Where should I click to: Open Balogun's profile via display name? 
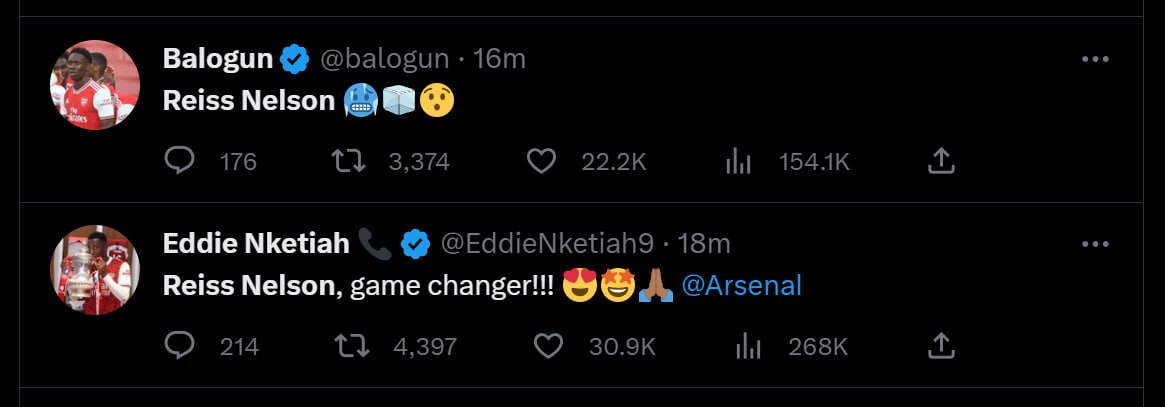[x=217, y=59]
